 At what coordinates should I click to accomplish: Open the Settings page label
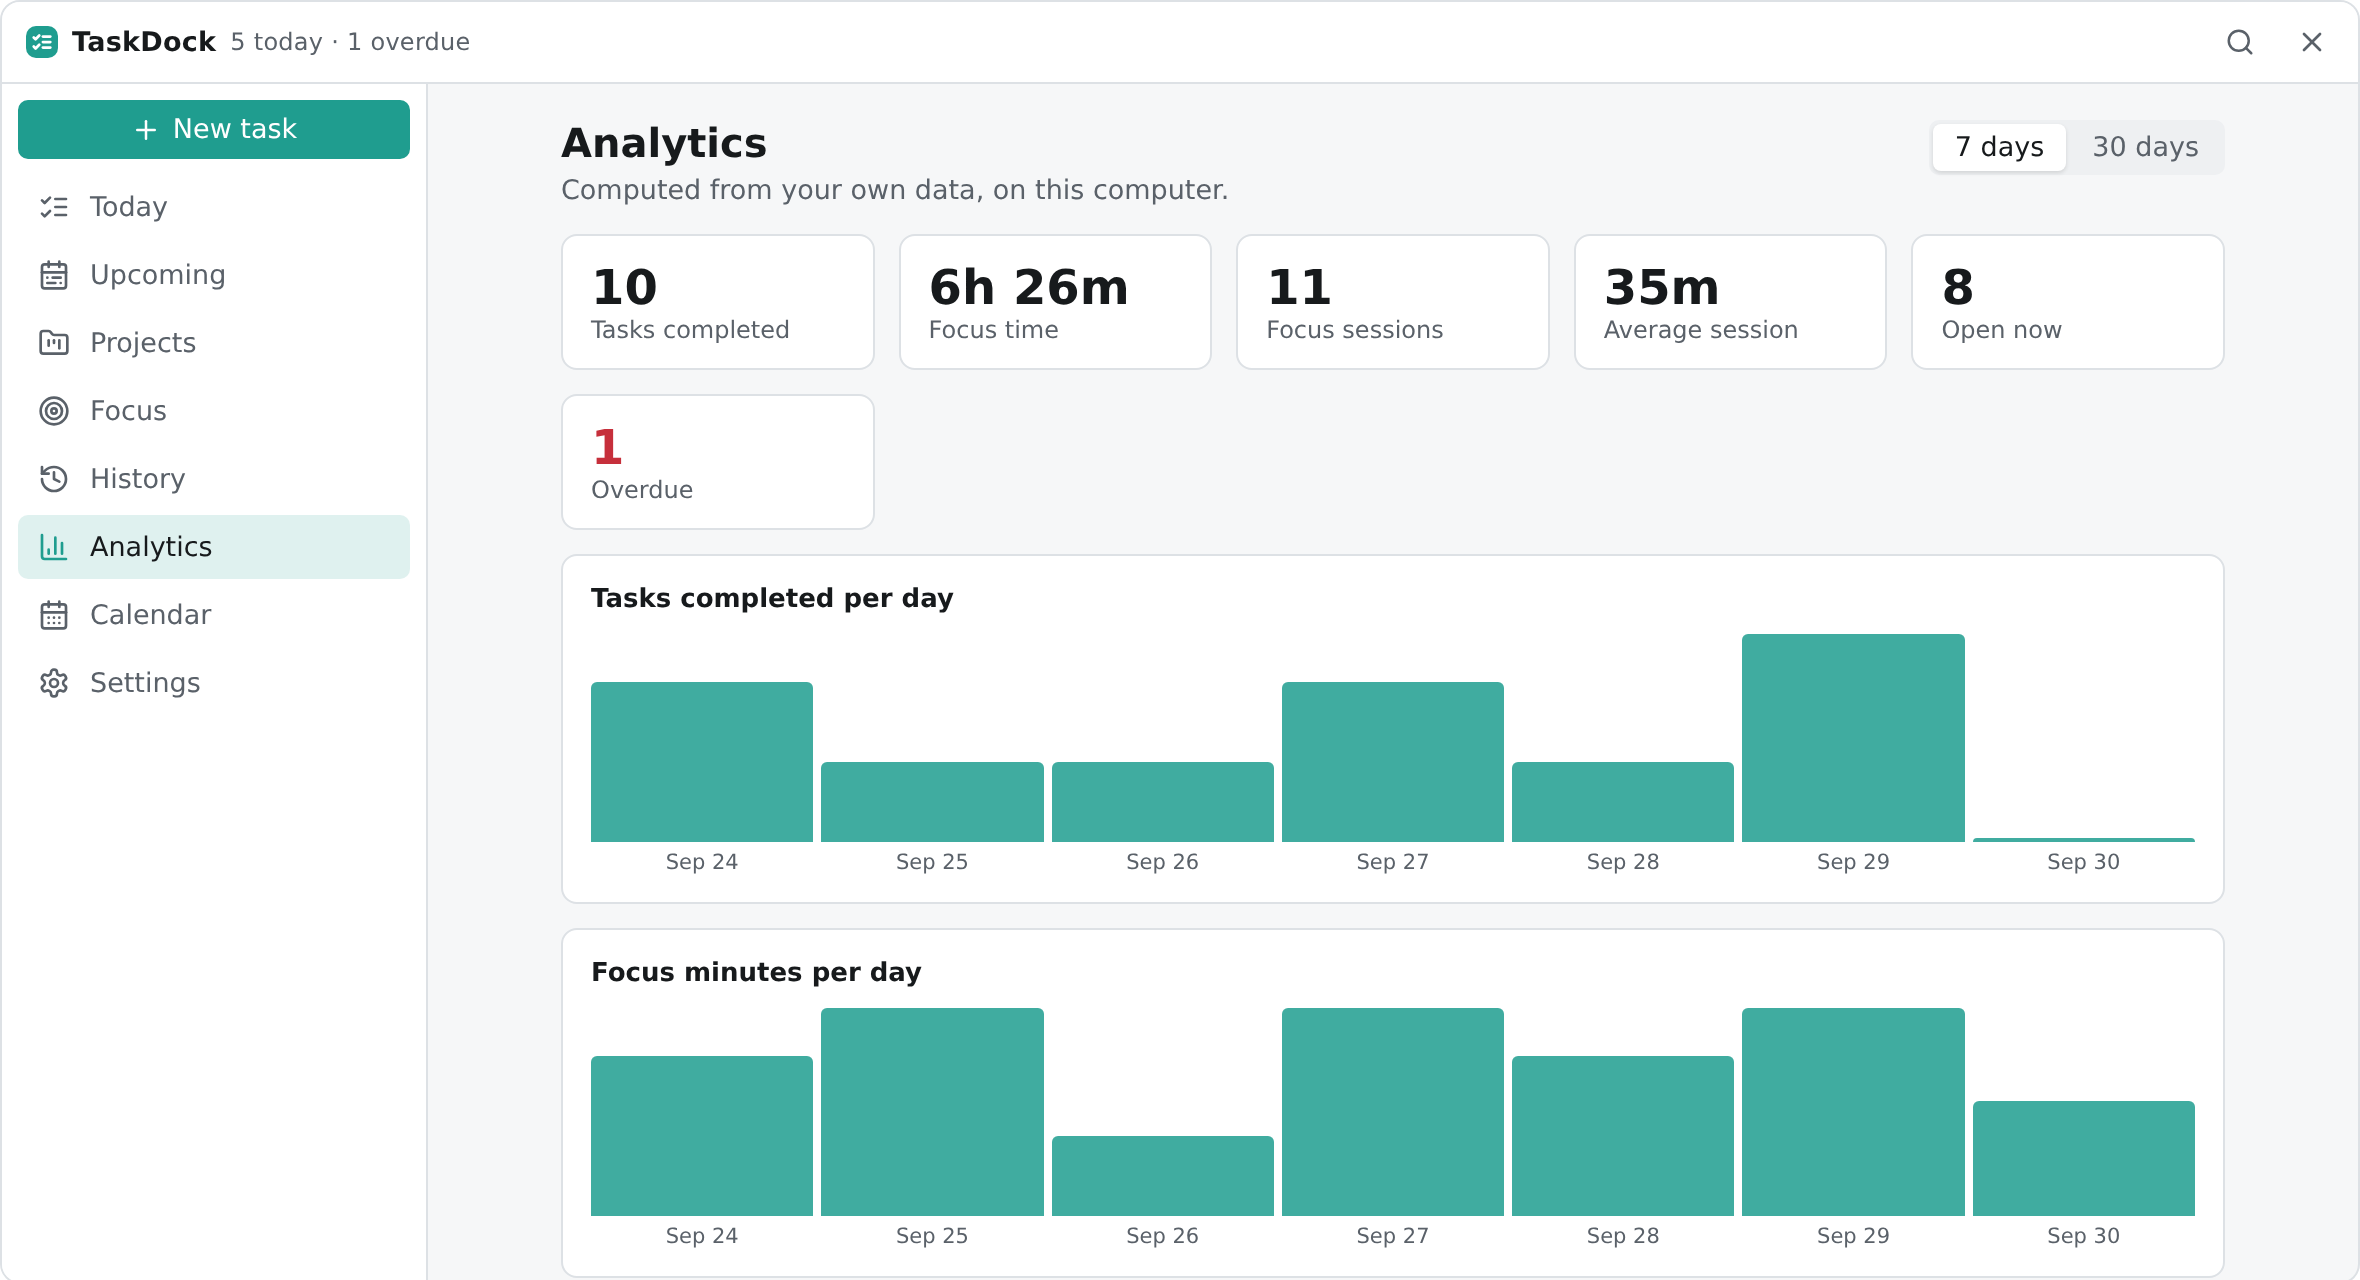(x=145, y=683)
